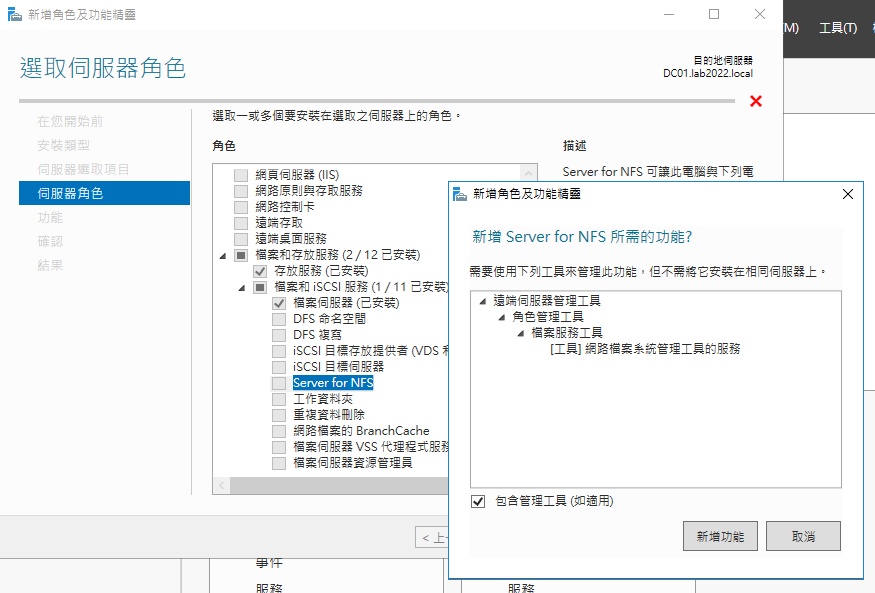
Task: Check the 遠端桌面服務 role
Action: [x=241, y=239]
